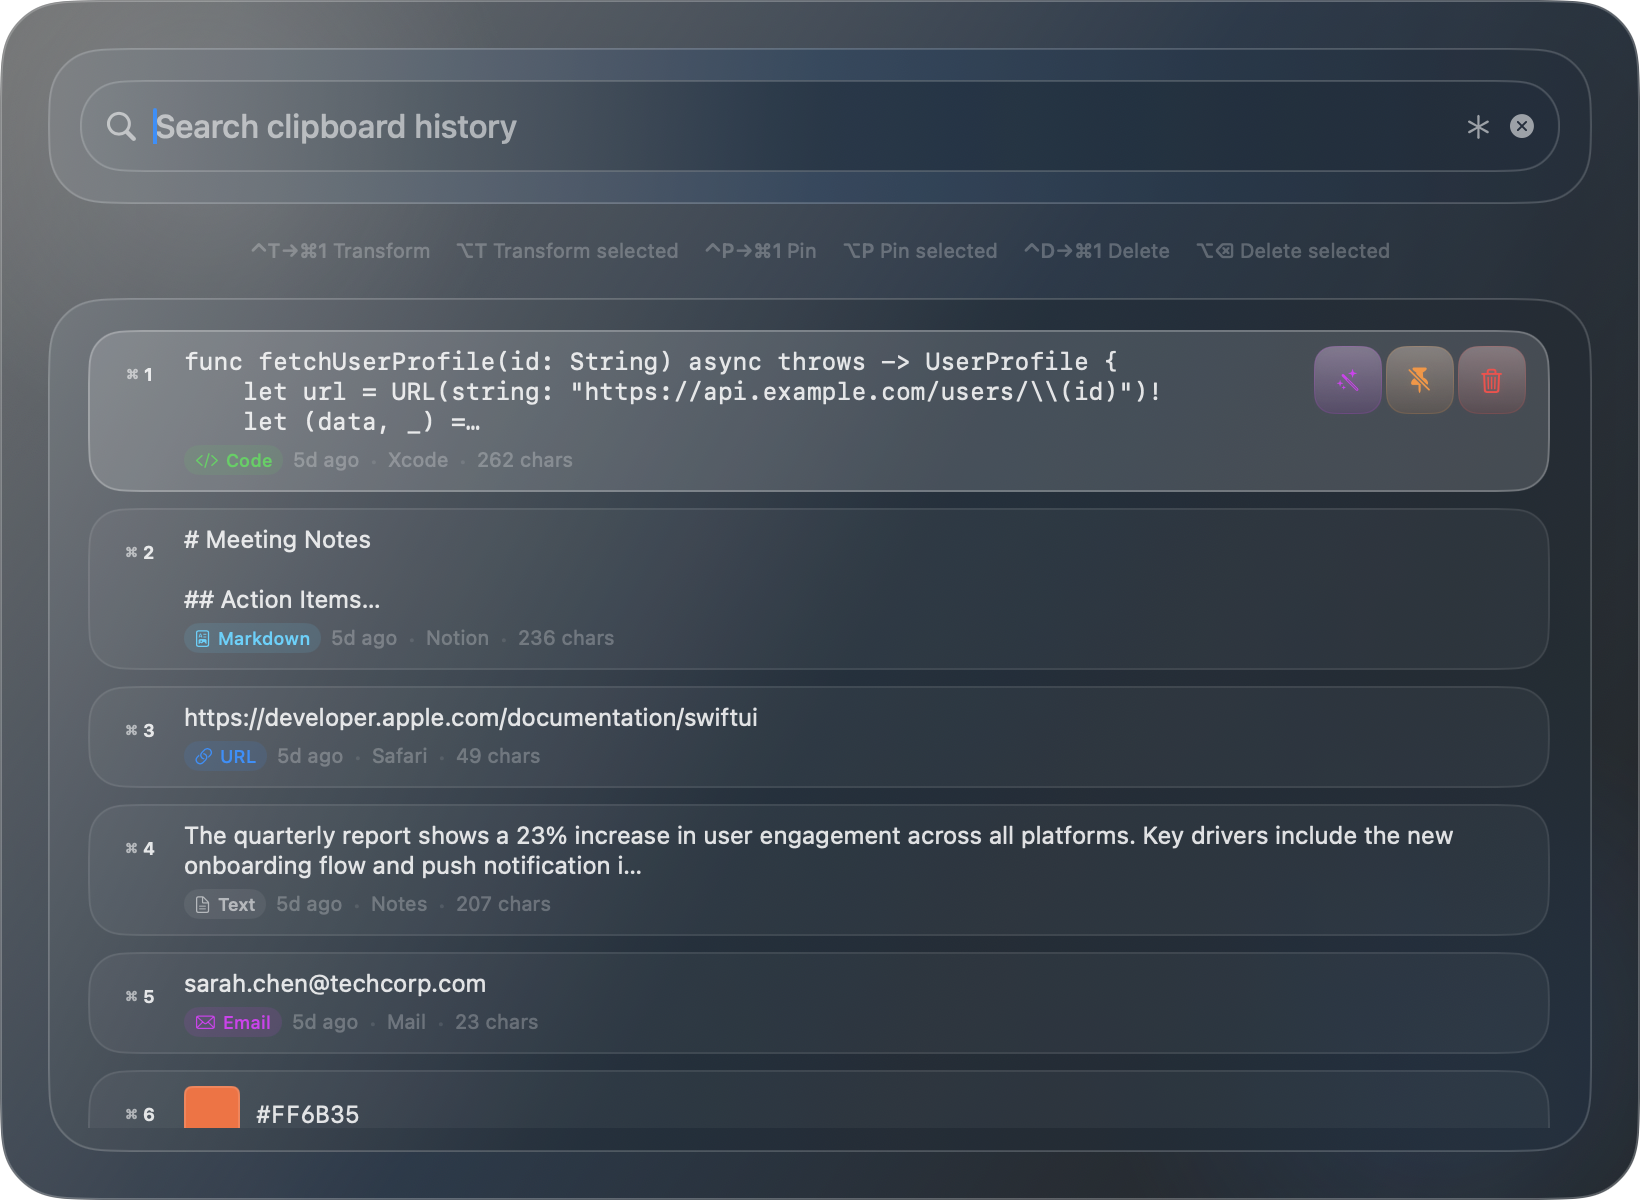The width and height of the screenshot is (1640, 1200).
Task: Select the func fetchUserProfile code clip
Action: [819, 411]
